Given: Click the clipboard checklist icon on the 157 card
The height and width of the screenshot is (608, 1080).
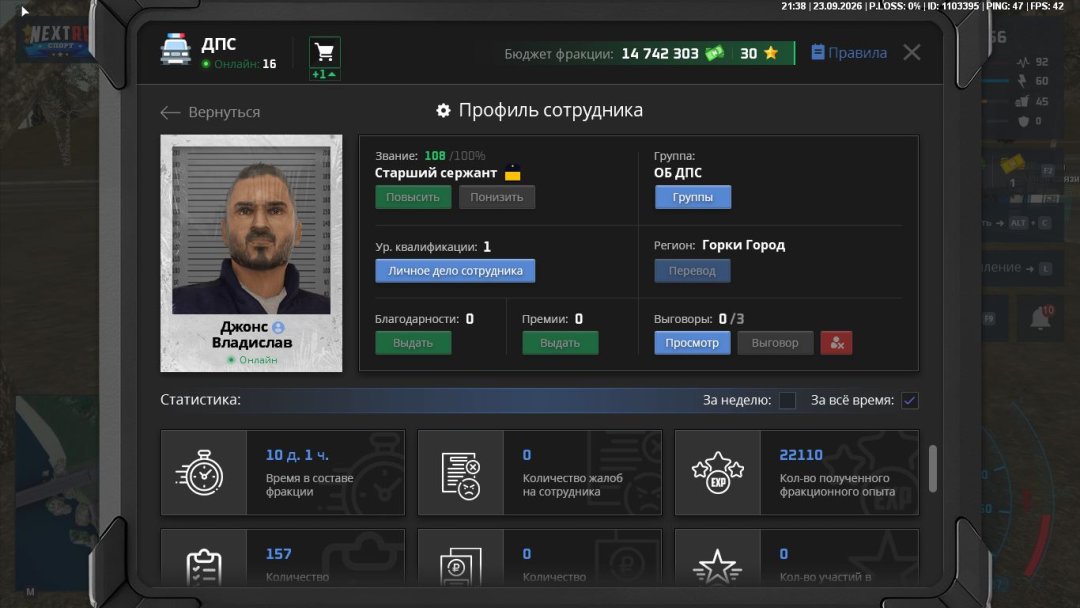Looking at the screenshot, I should click(204, 567).
